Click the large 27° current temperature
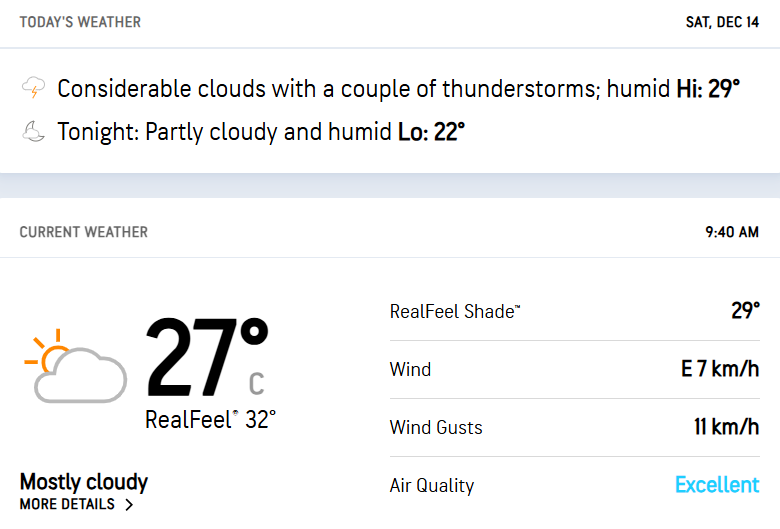The width and height of the screenshot is (780, 529). [207, 357]
